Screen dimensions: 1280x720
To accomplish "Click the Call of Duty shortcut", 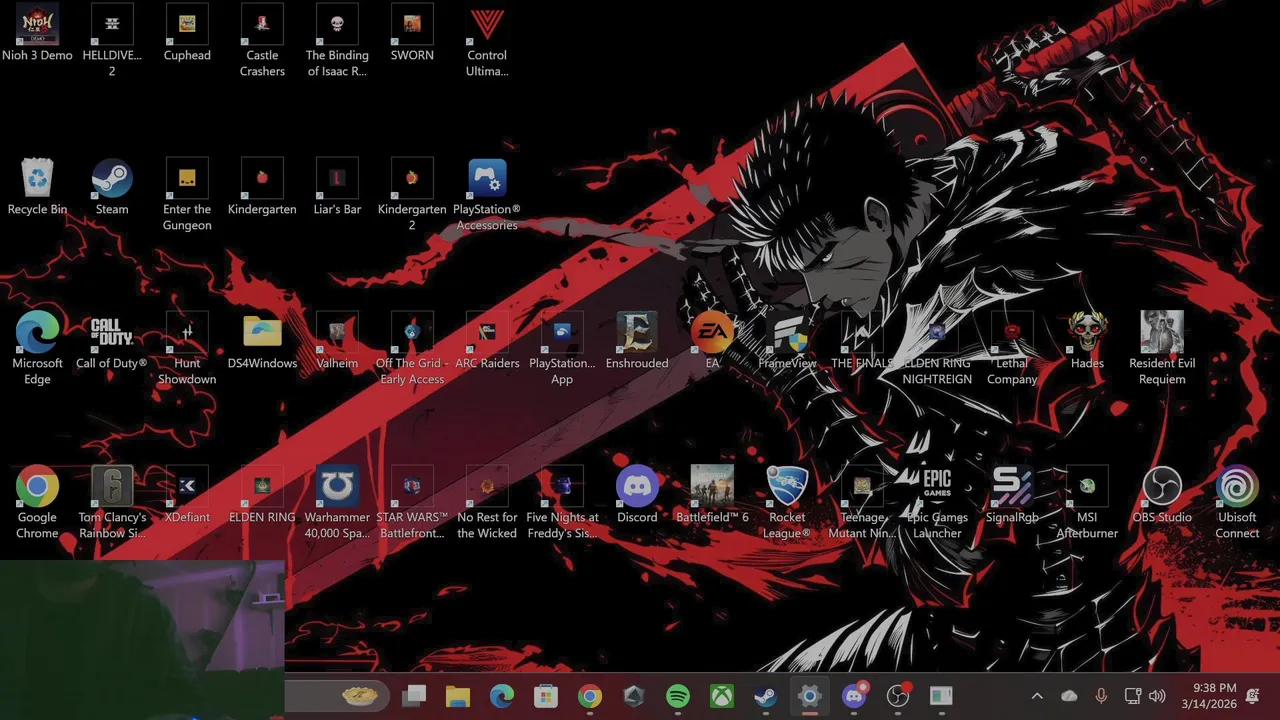I will [112, 341].
